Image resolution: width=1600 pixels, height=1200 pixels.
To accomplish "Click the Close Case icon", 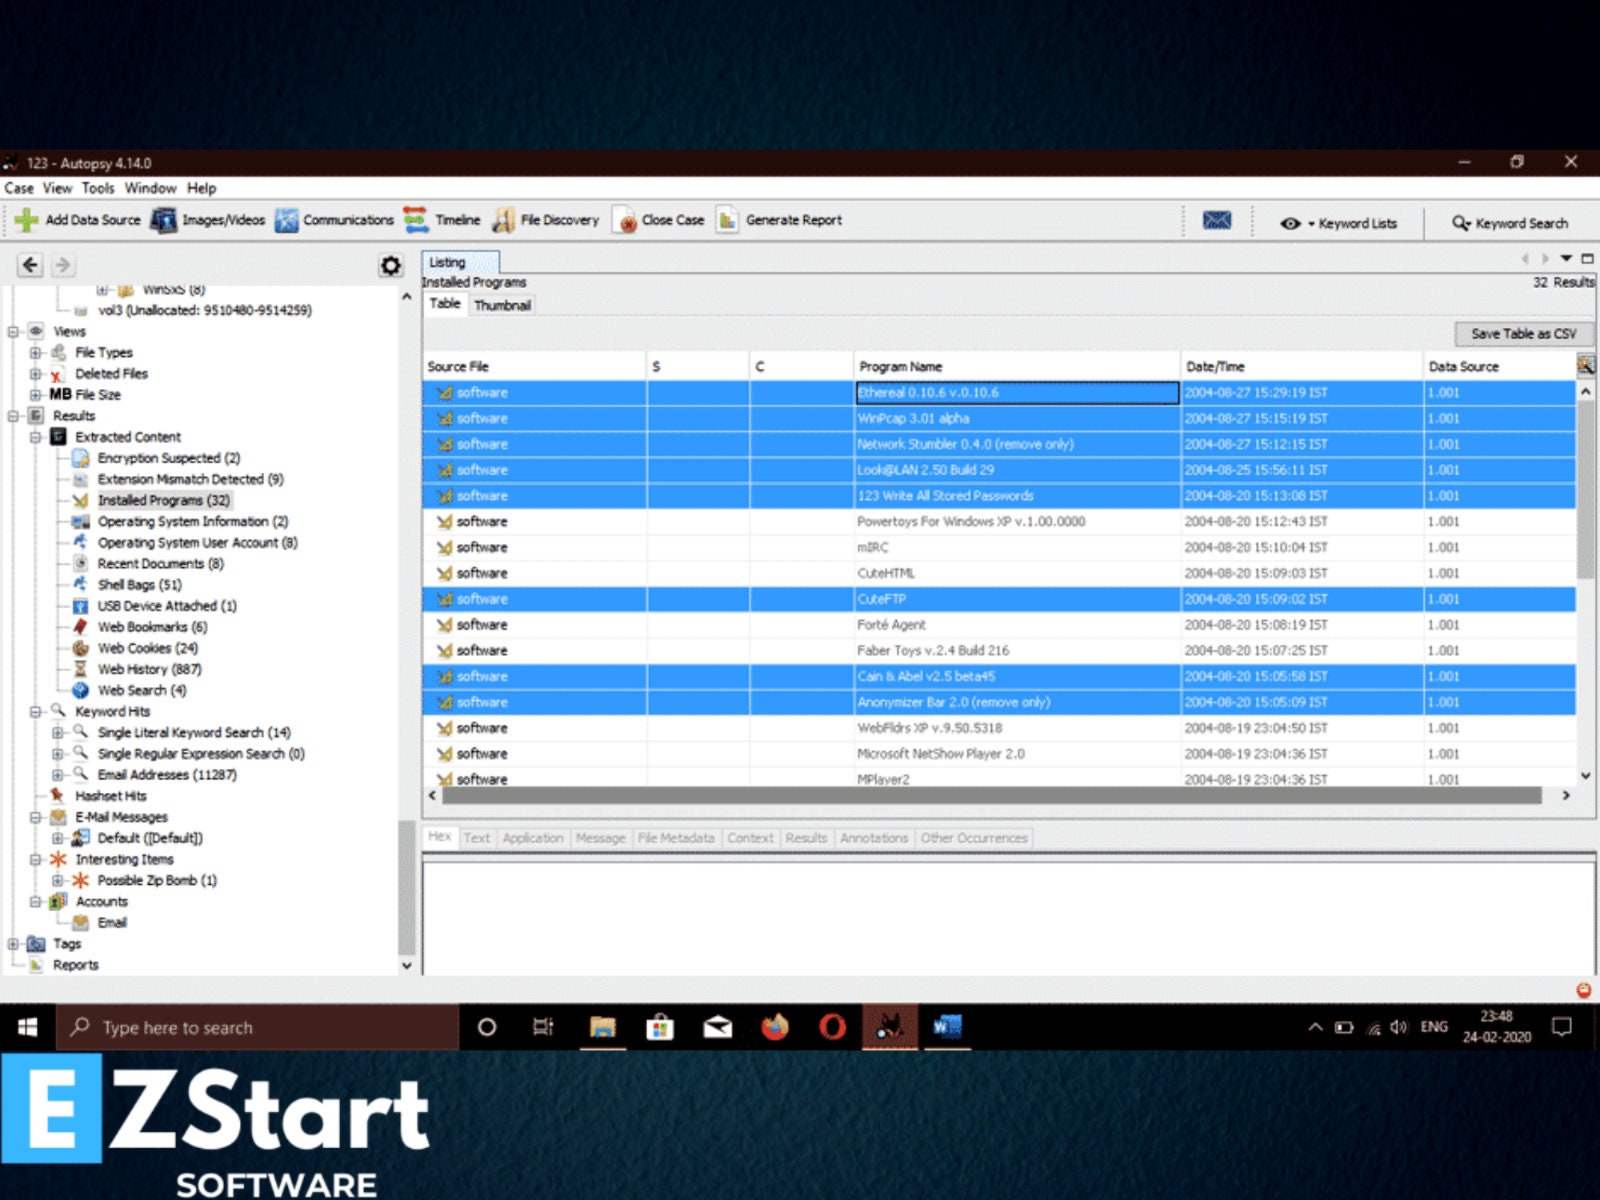I will [x=627, y=220].
